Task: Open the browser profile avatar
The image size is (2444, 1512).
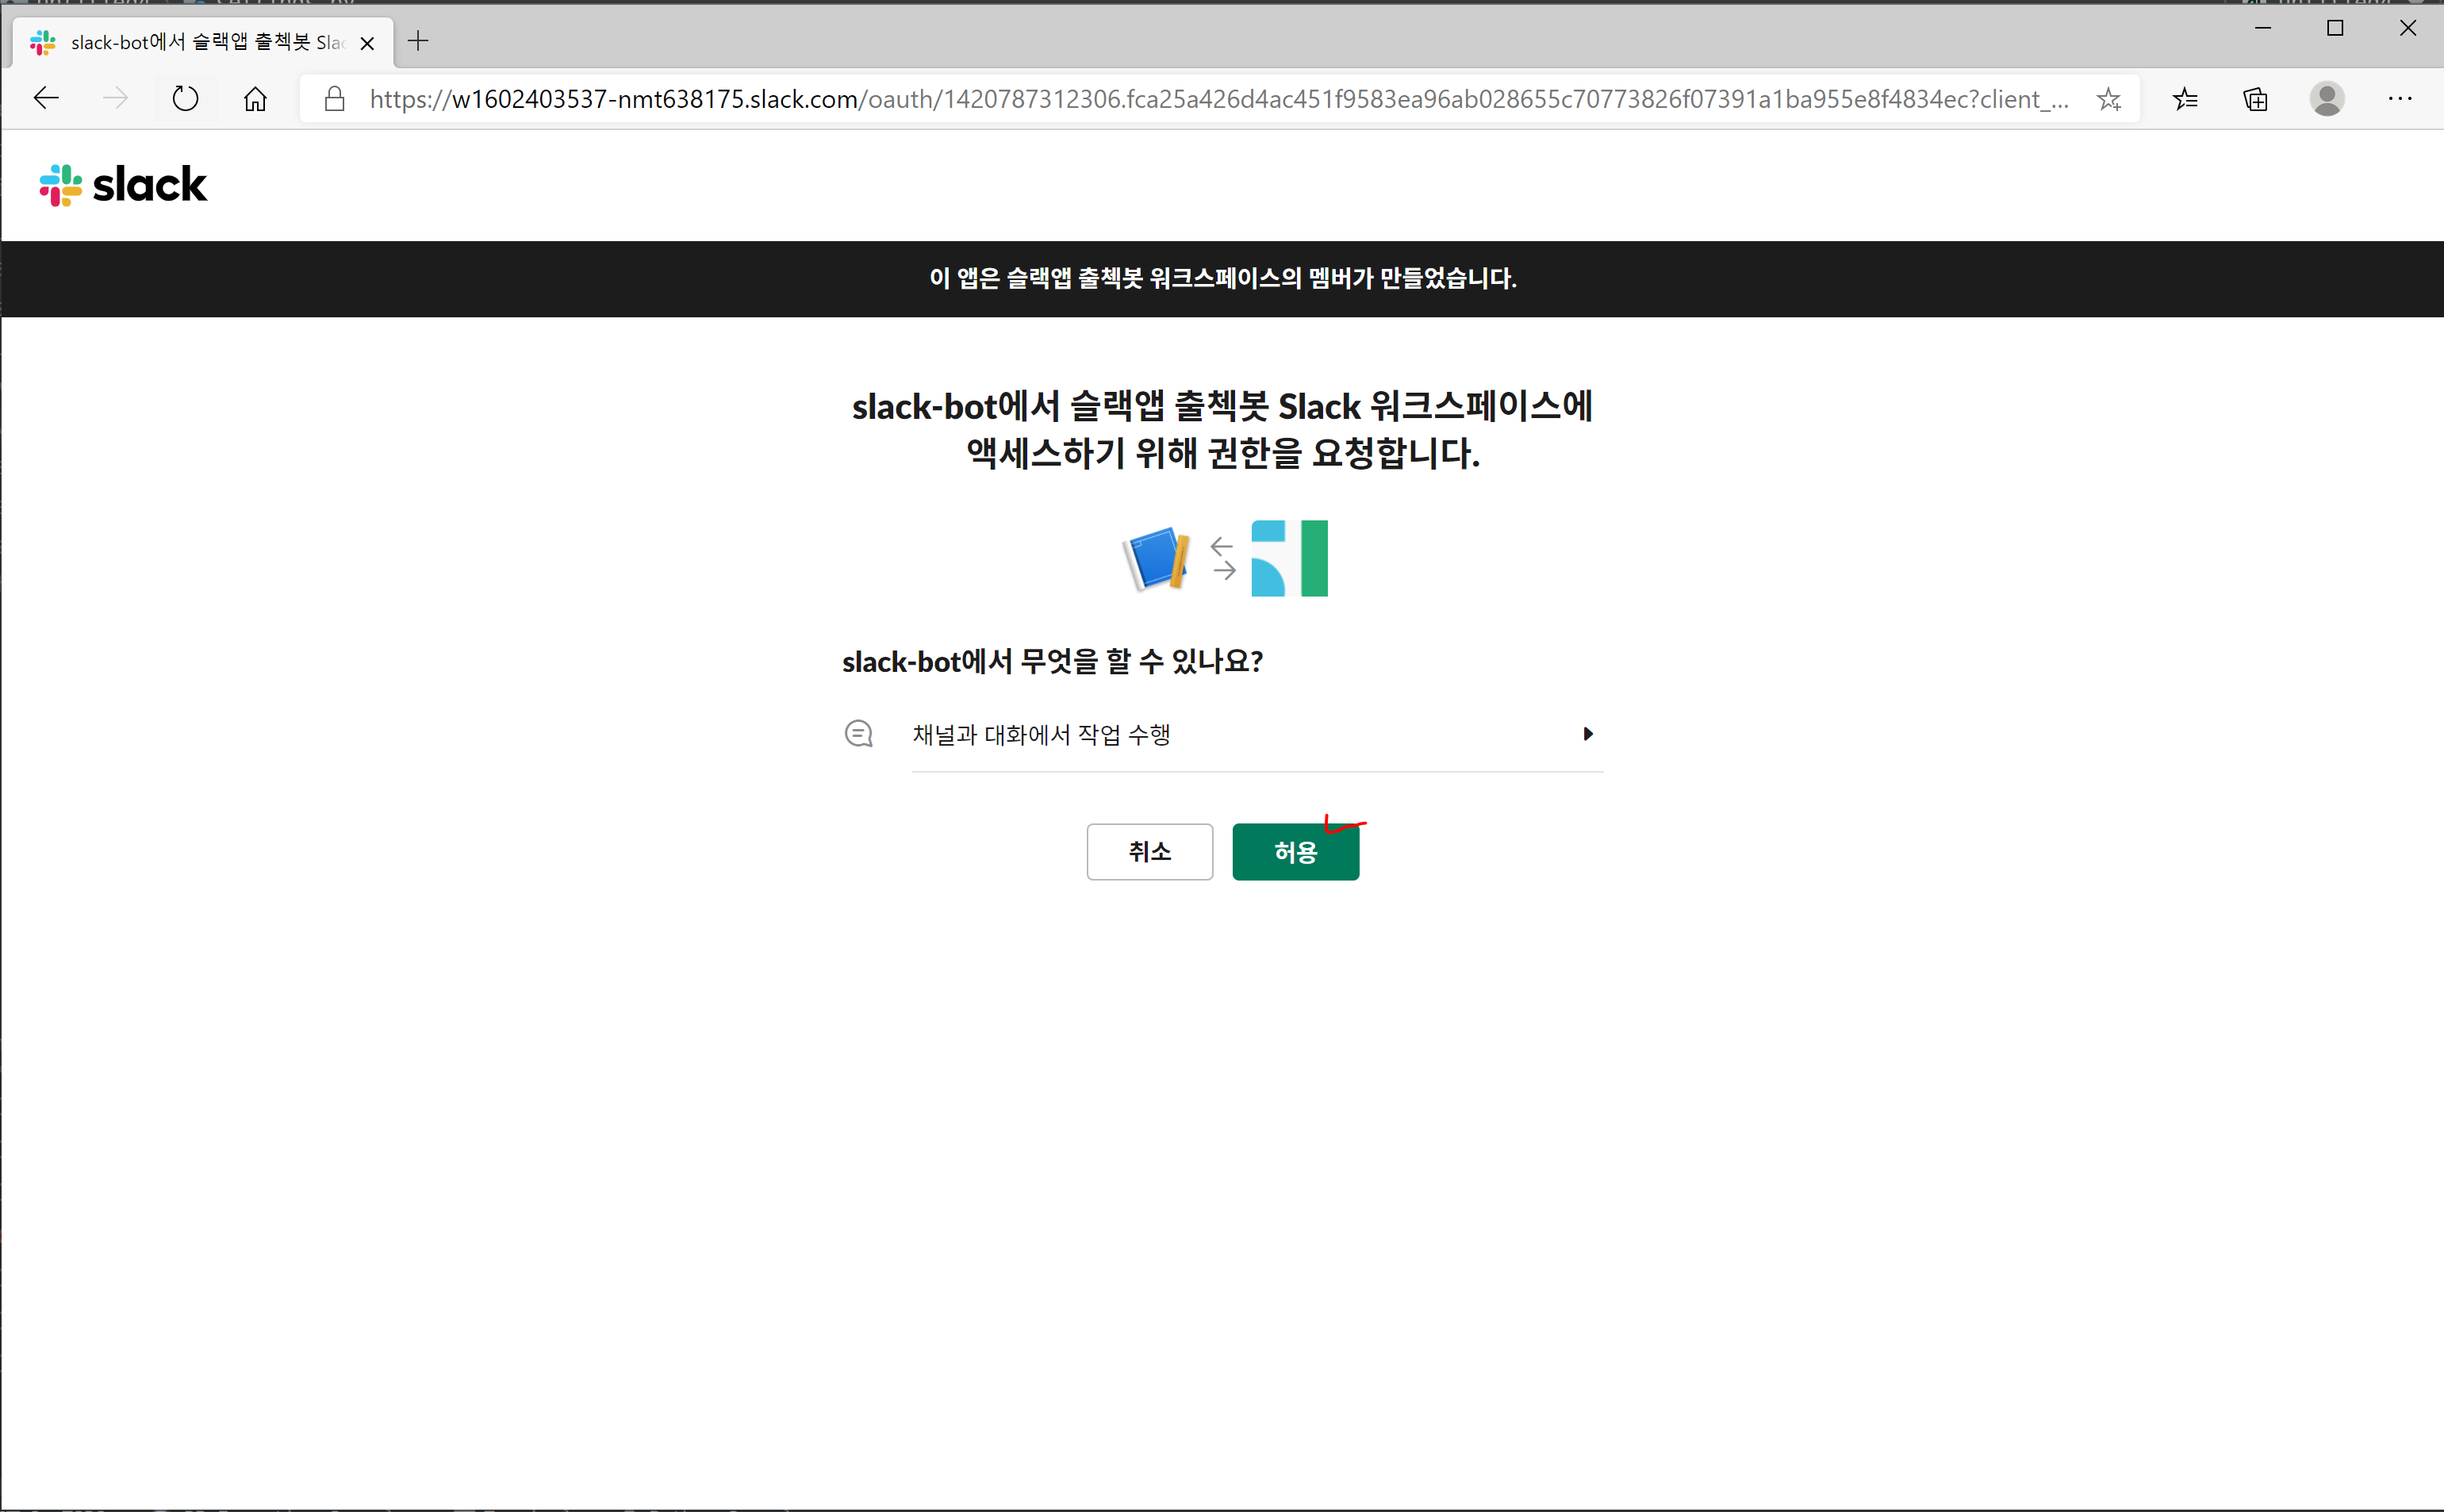Action: pos(2327,98)
